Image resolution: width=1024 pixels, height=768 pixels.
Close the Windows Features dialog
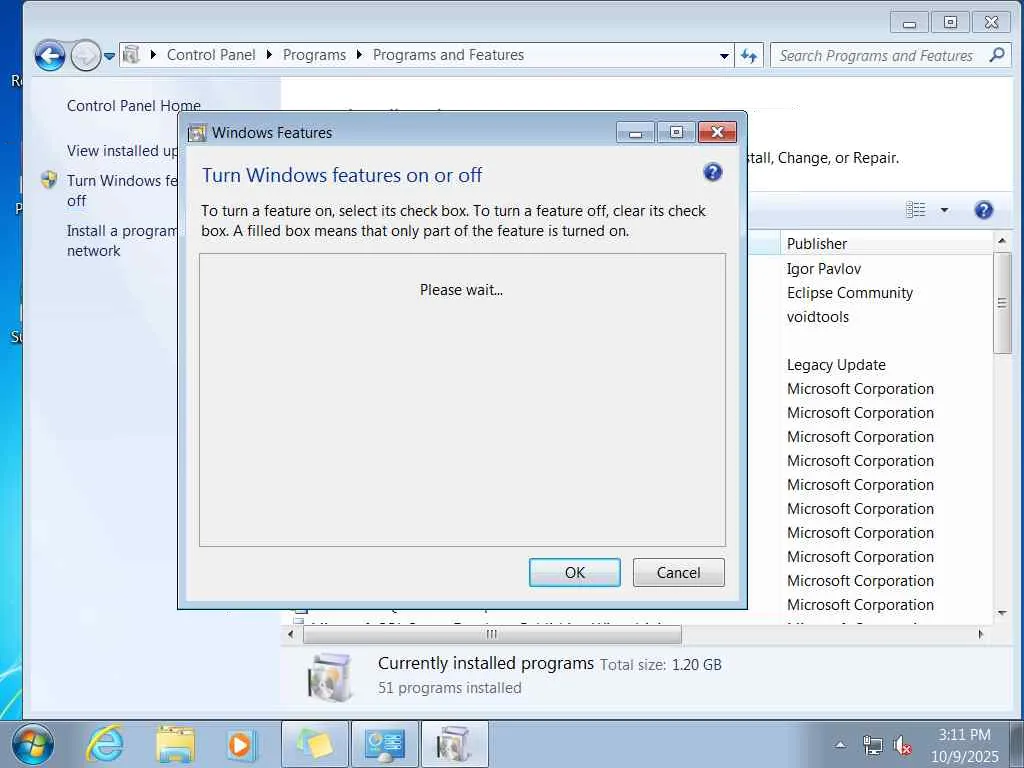717,133
